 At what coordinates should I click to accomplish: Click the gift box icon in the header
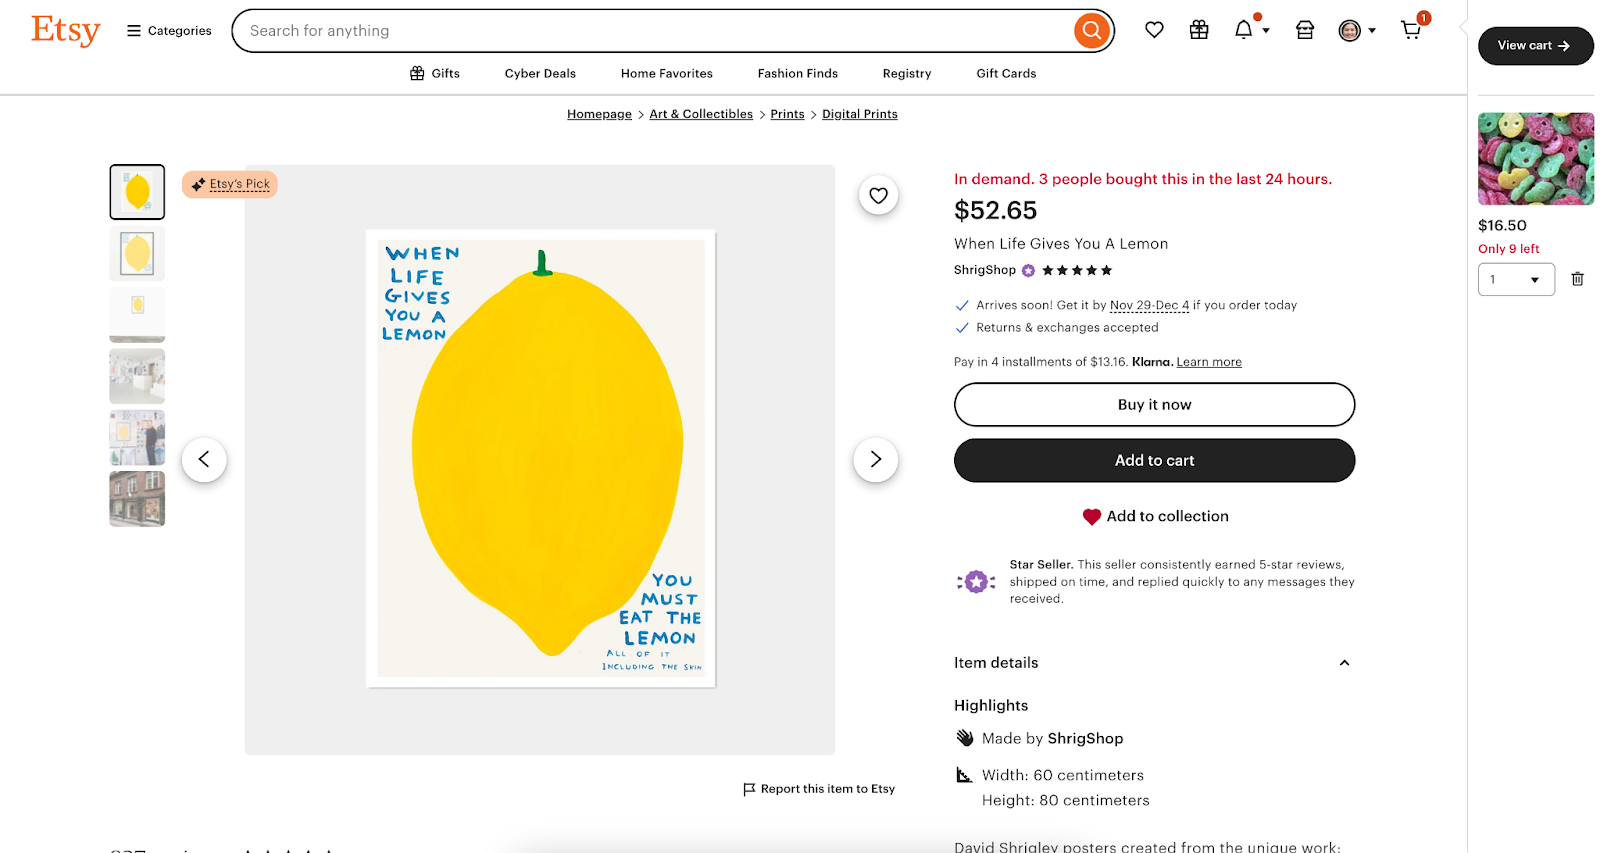(1198, 30)
